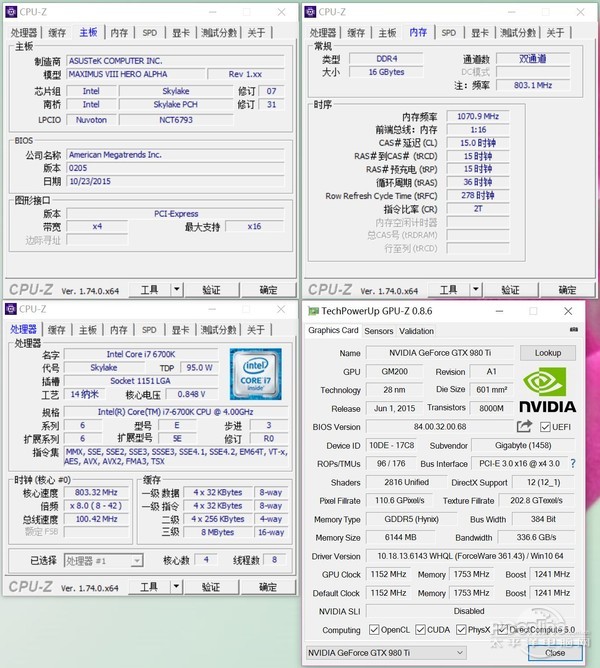This screenshot has height=668, width=600.
Task: Click 验证 in the Intel Core i7 window
Action: tap(212, 586)
